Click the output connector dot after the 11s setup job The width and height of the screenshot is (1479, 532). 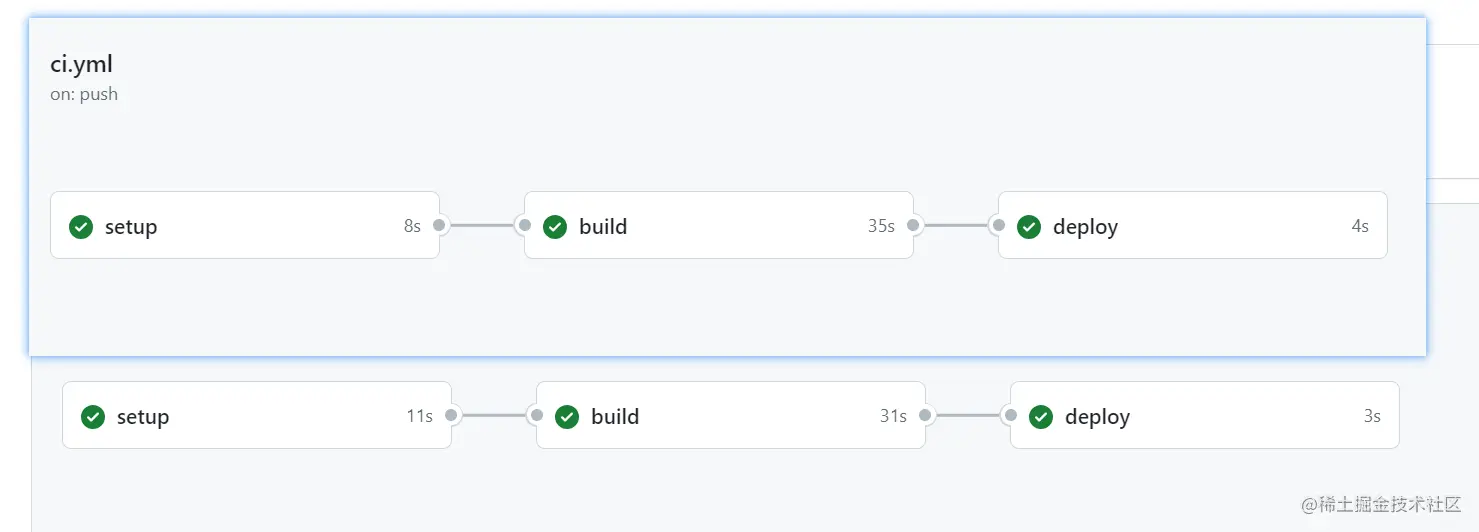(x=451, y=415)
